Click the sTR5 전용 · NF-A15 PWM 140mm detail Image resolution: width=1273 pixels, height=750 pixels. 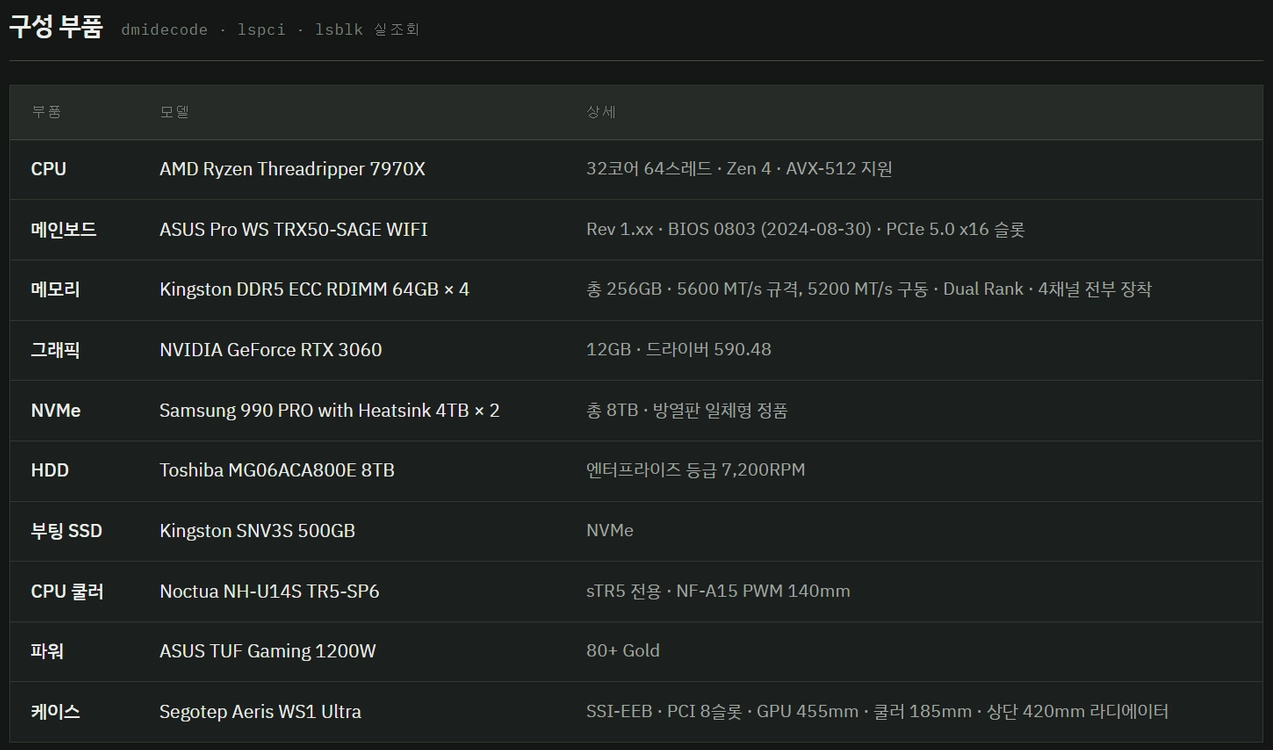pyautogui.click(x=718, y=591)
